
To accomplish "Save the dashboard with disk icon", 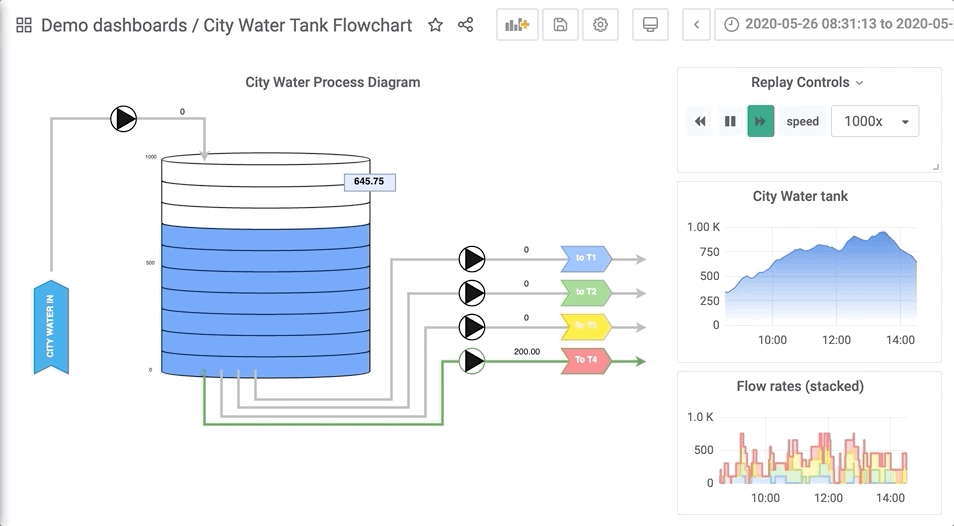I will coord(560,25).
